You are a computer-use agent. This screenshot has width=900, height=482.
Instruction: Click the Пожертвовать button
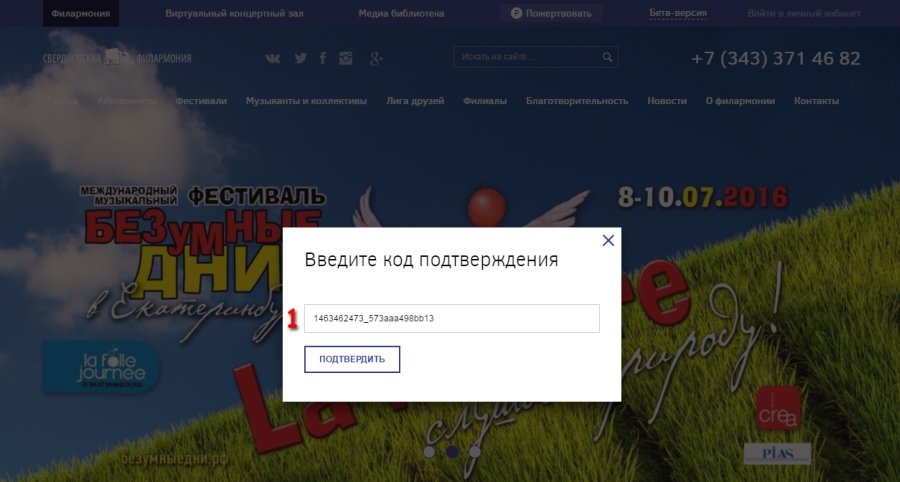[x=550, y=13]
